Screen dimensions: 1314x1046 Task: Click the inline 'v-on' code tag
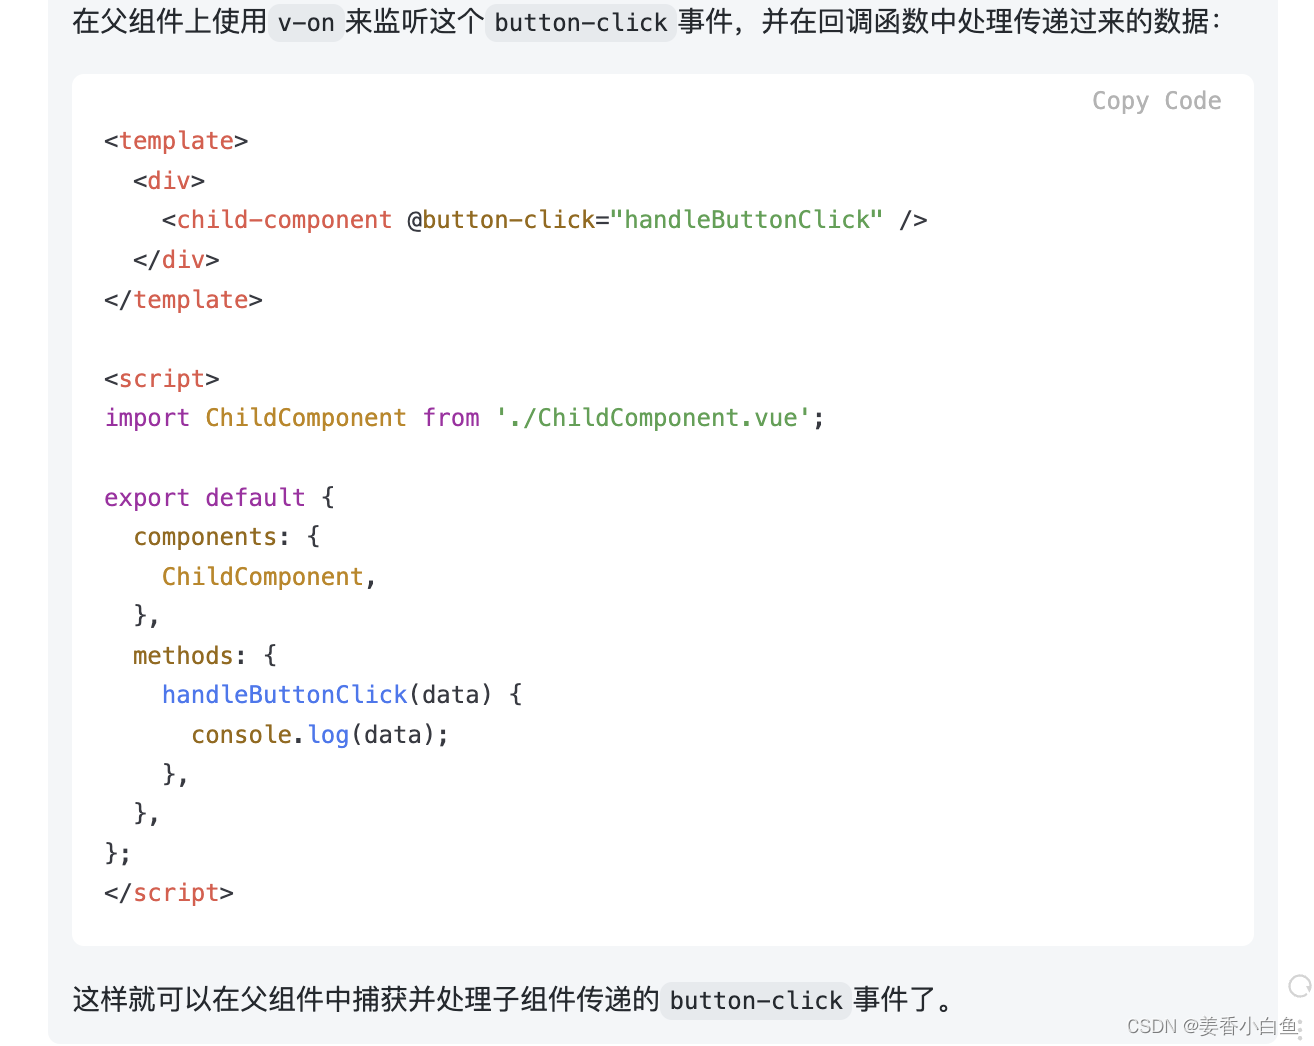(x=306, y=22)
